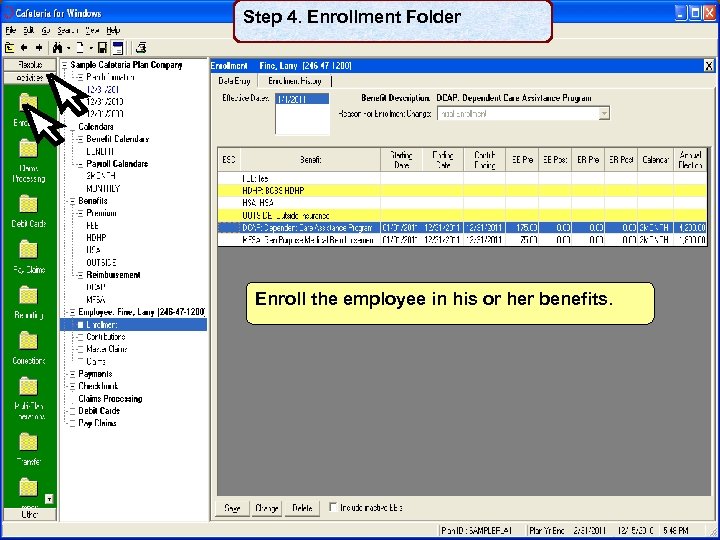The image size is (720, 540).
Task: Toggle the Checkbook tree node expander
Action: (x=72, y=386)
